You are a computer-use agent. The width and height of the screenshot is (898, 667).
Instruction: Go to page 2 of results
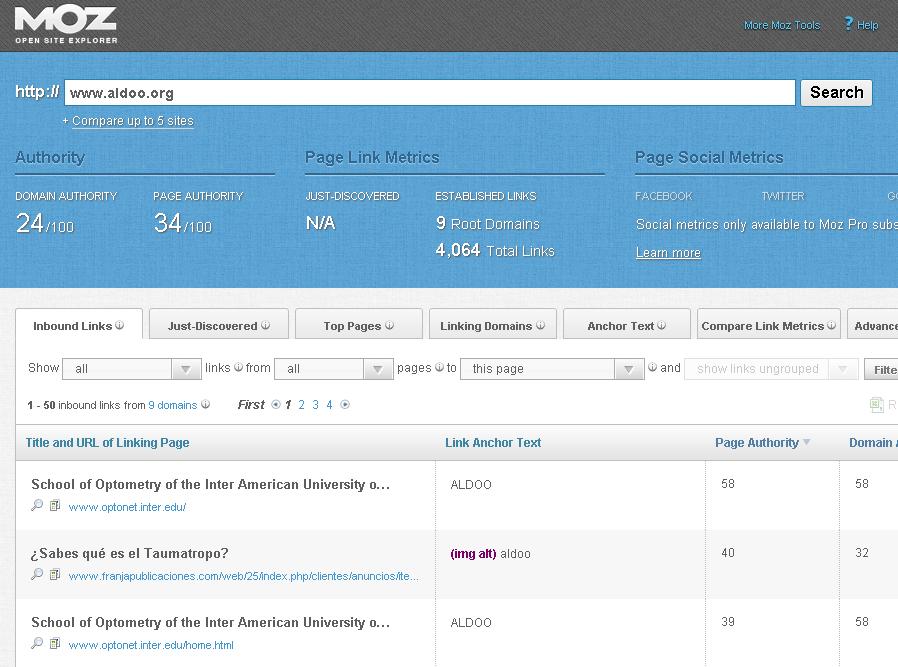pyautogui.click(x=301, y=405)
